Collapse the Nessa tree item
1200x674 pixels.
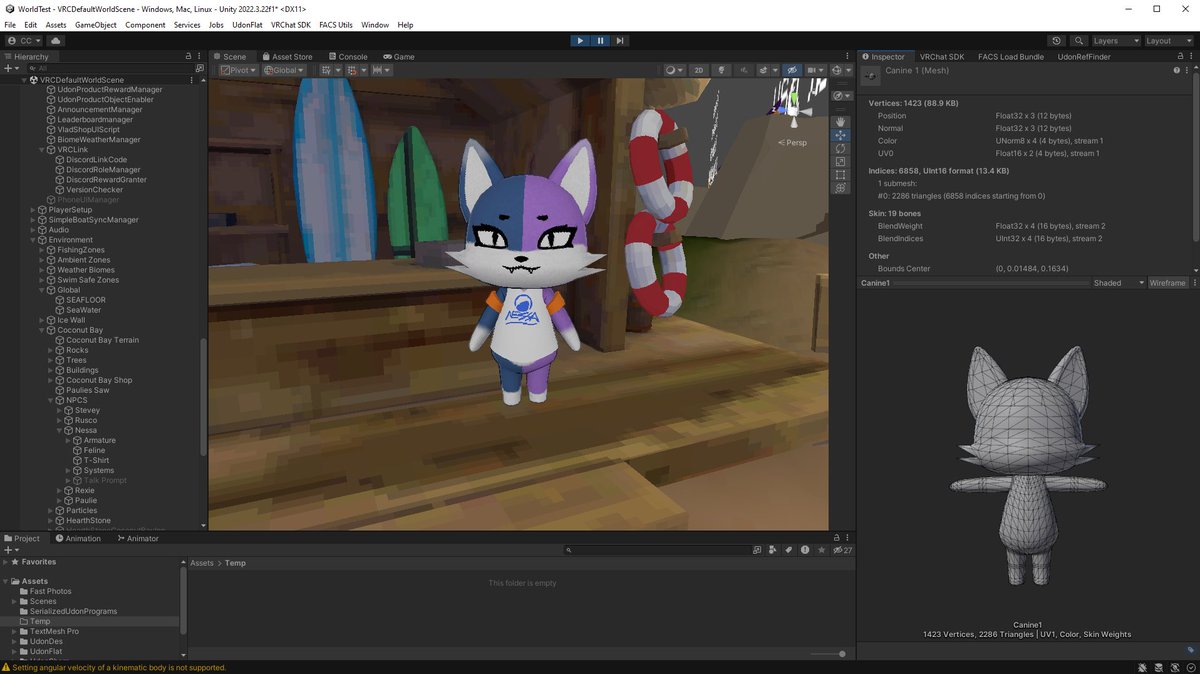tap(60, 430)
